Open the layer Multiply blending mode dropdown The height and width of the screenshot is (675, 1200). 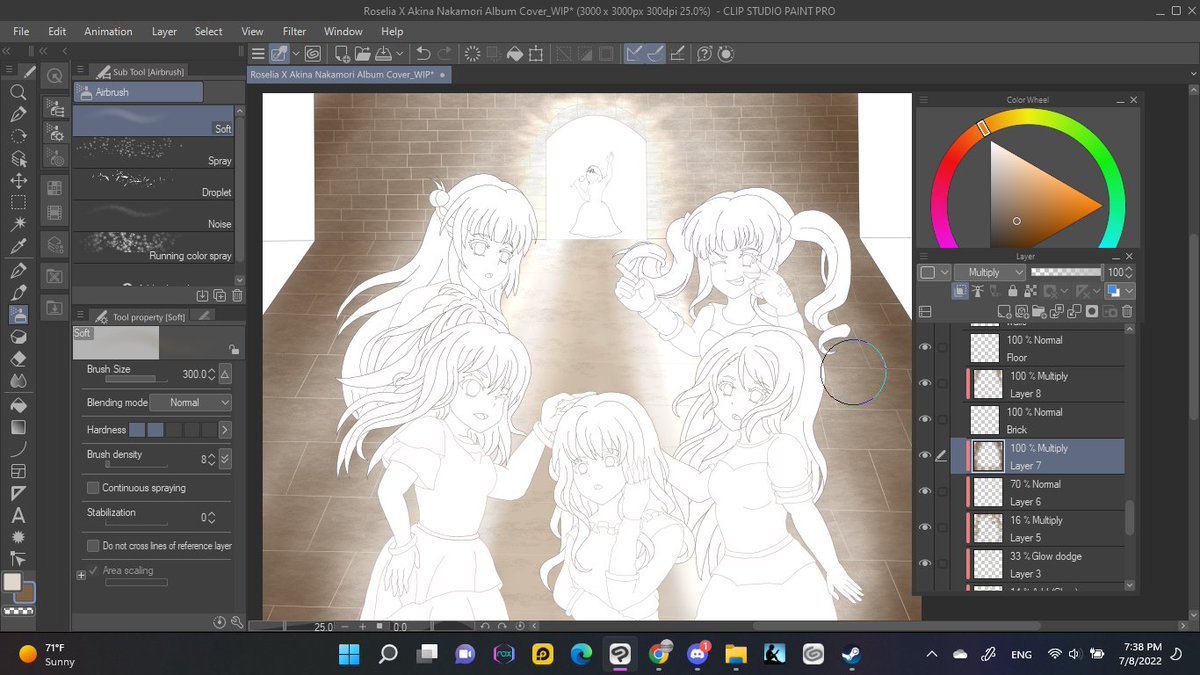(x=988, y=272)
